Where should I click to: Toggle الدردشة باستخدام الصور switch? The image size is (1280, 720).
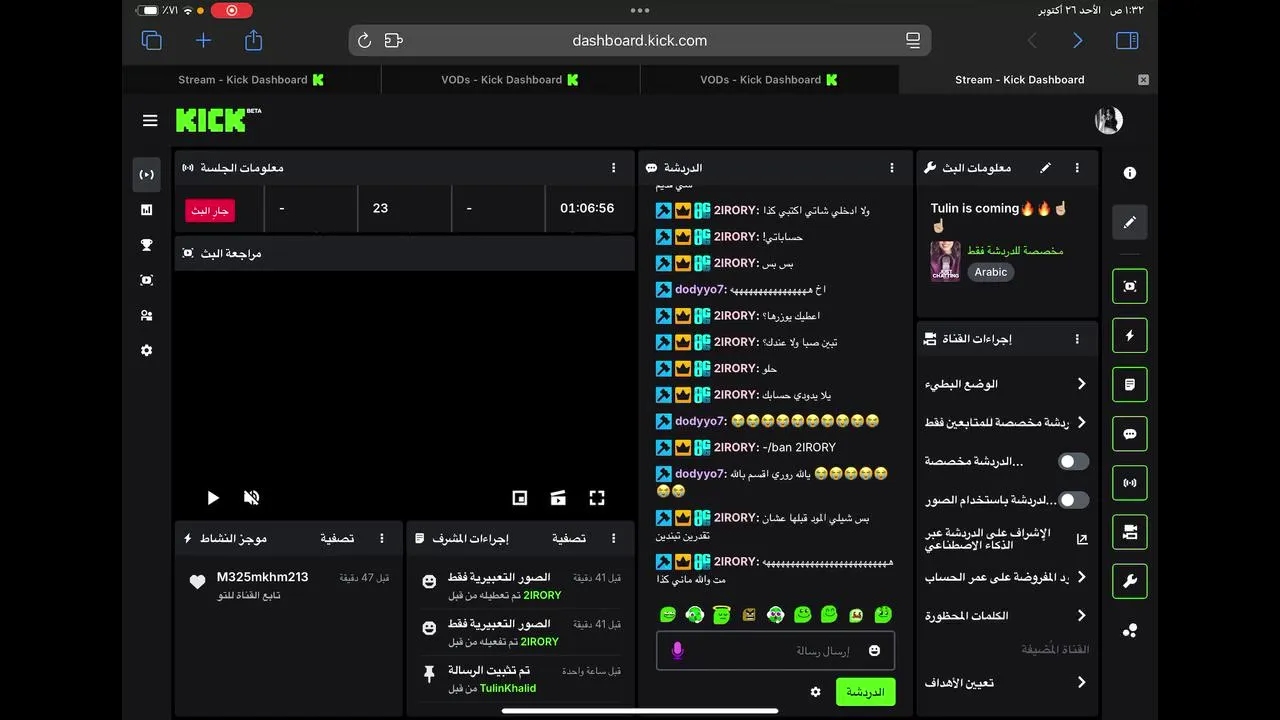pyautogui.click(x=1073, y=499)
